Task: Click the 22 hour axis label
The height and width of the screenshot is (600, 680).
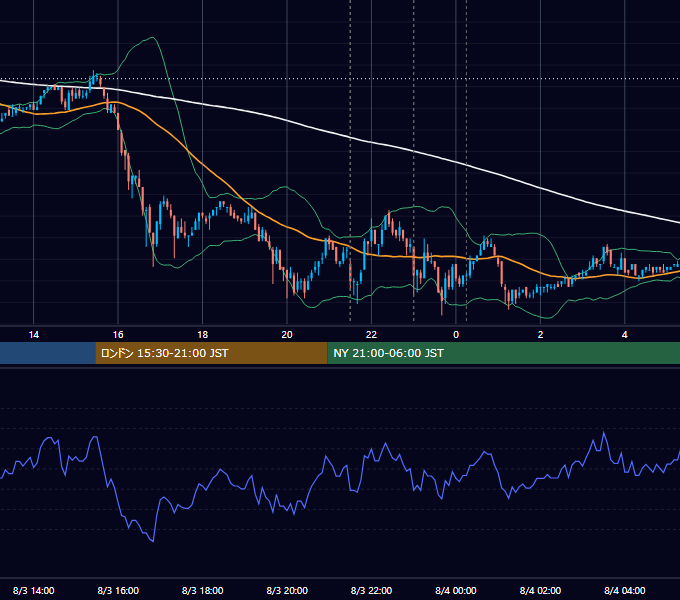Action: [371, 335]
